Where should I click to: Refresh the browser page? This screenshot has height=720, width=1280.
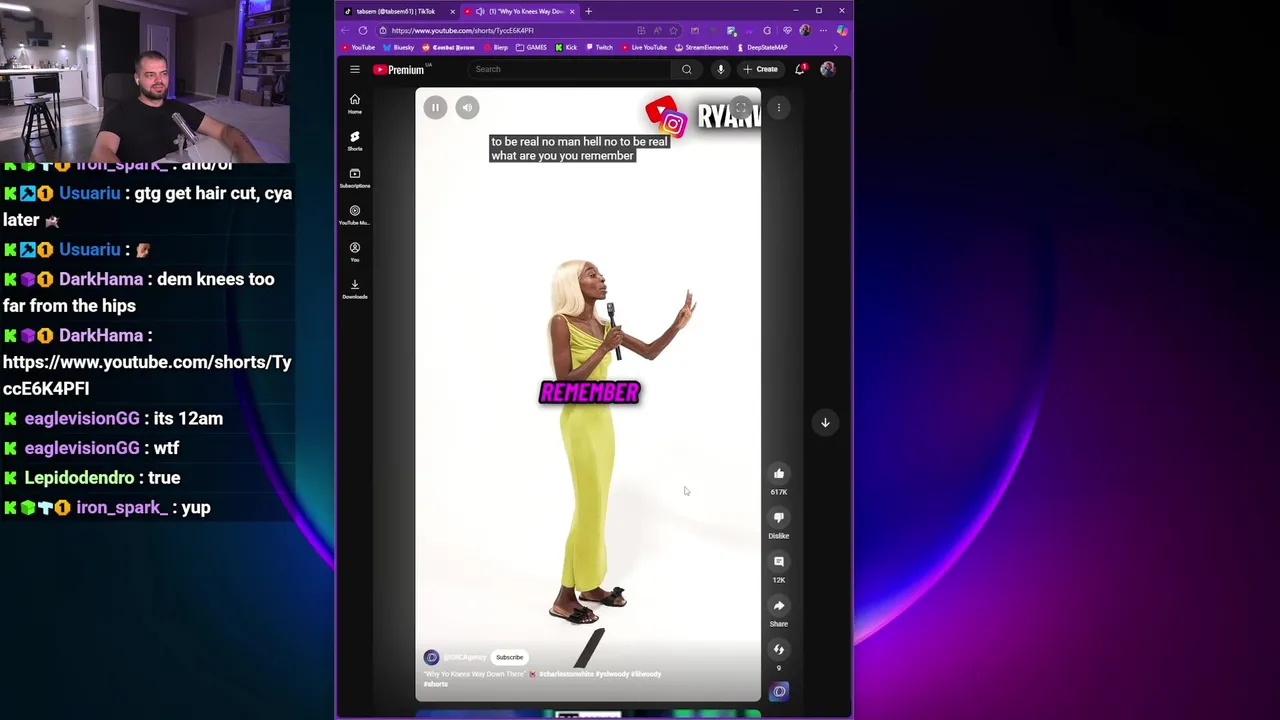[x=363, y=30]
